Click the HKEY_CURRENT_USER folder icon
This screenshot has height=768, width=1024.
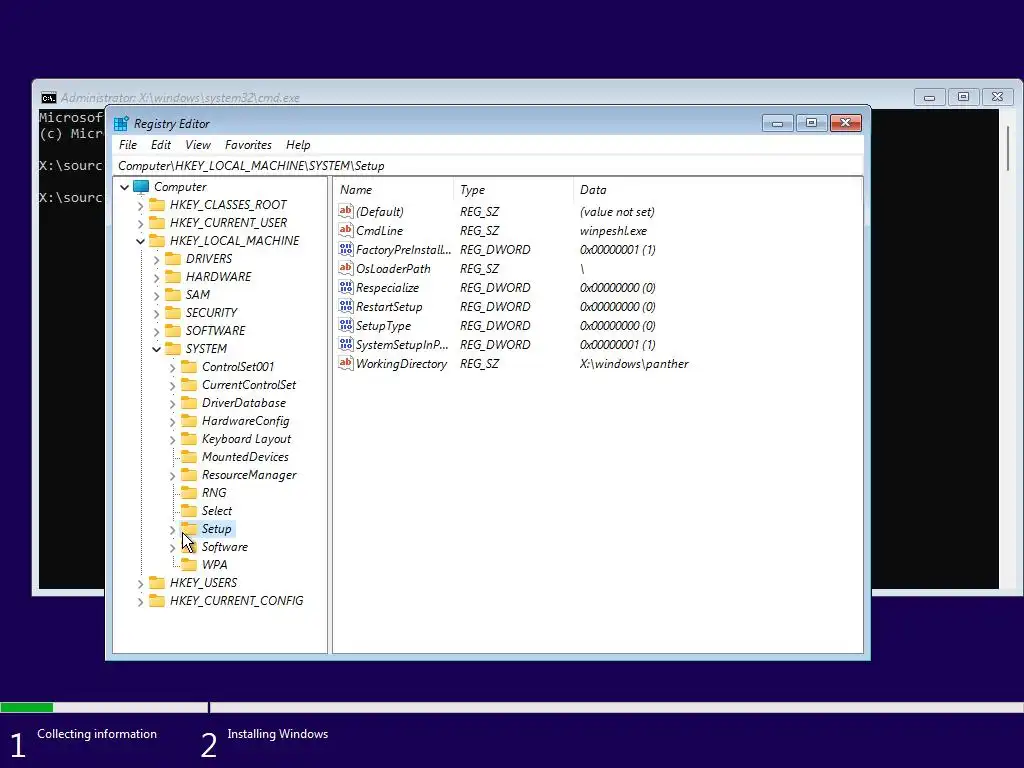157,223
